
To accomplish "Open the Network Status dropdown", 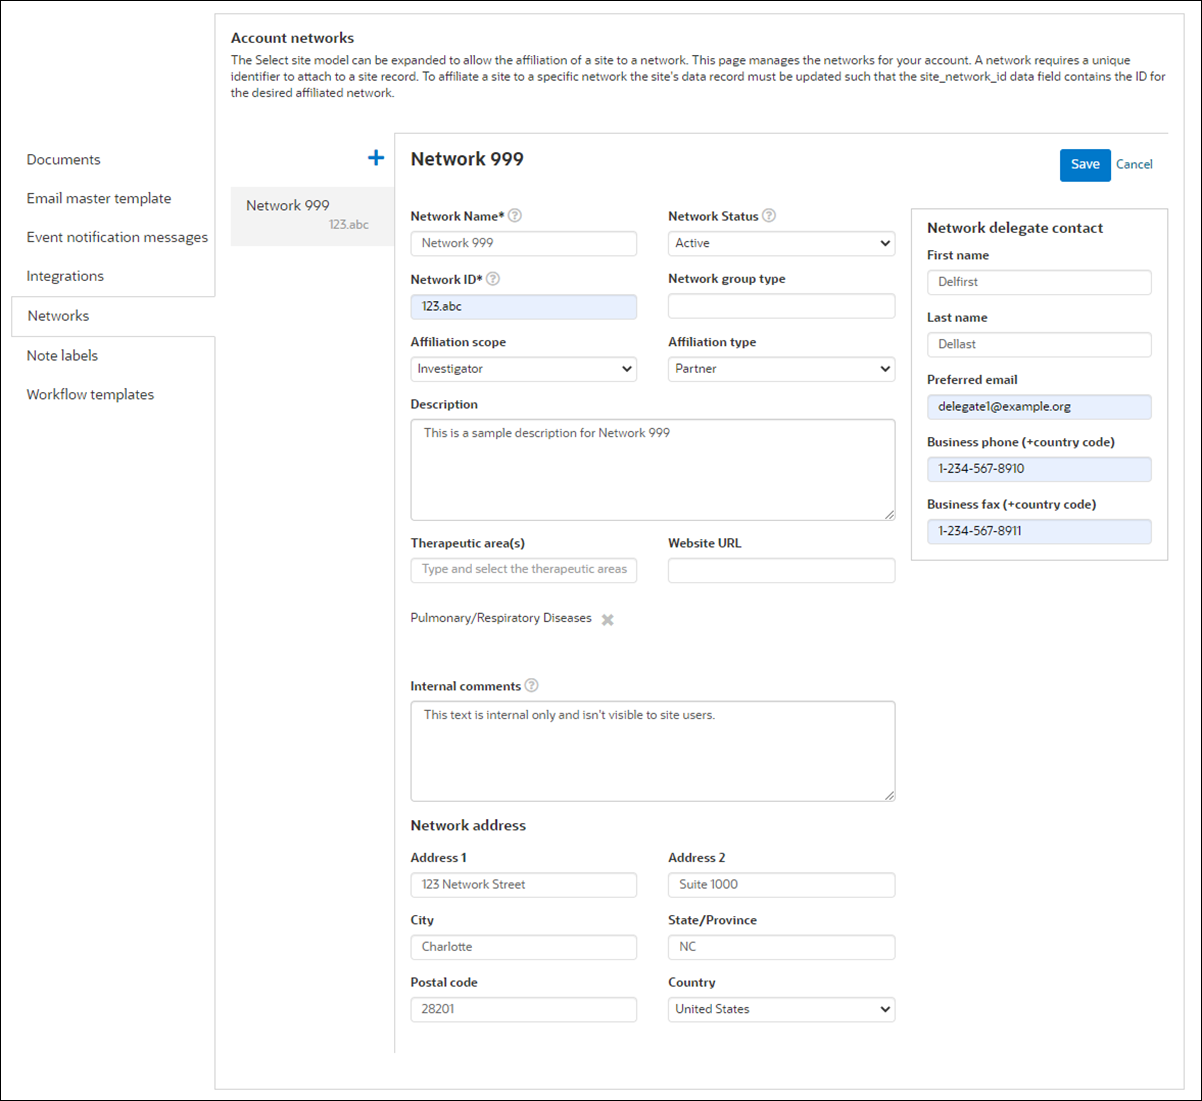I will click(x=782, y=243).
